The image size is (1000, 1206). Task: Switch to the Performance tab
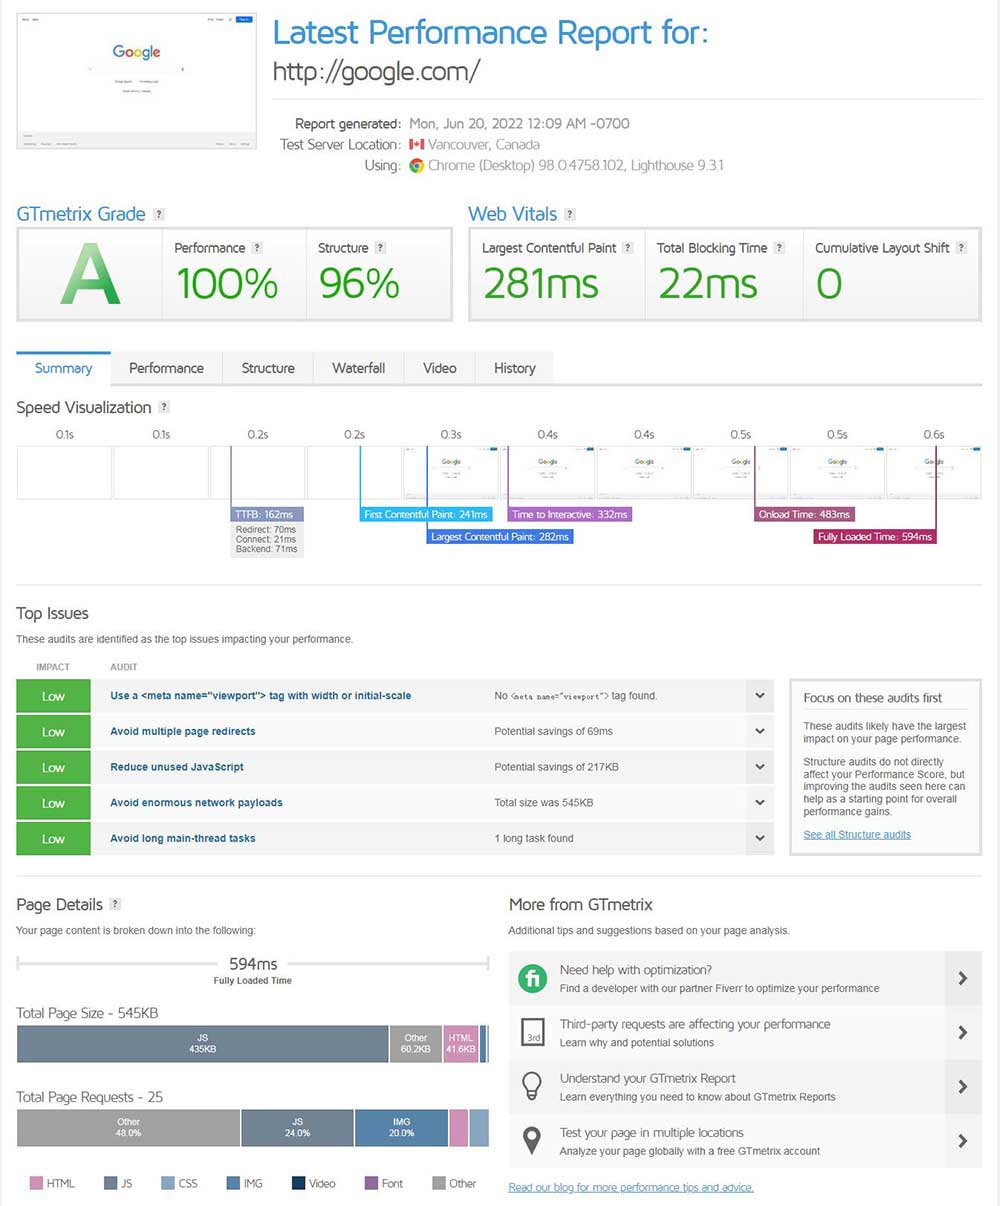(x=166, y=368)
